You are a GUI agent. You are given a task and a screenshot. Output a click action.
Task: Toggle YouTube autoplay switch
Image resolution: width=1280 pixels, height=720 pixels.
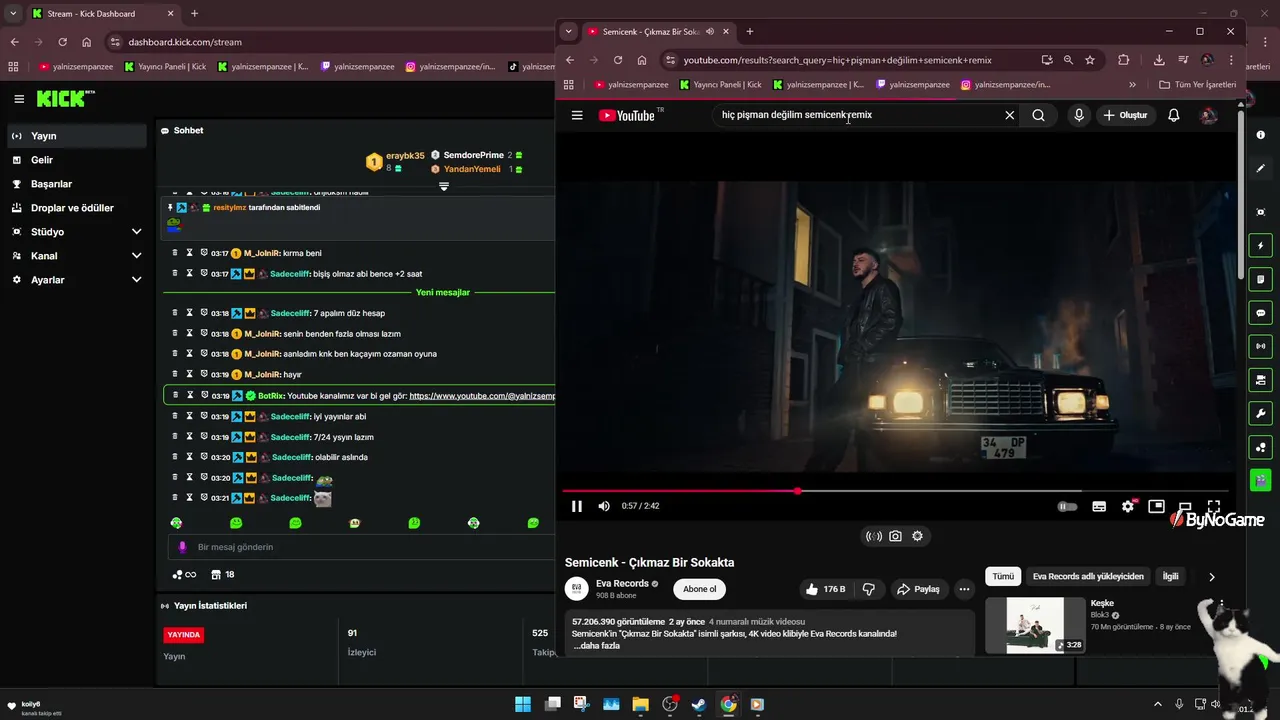(x=1068, y=506)
